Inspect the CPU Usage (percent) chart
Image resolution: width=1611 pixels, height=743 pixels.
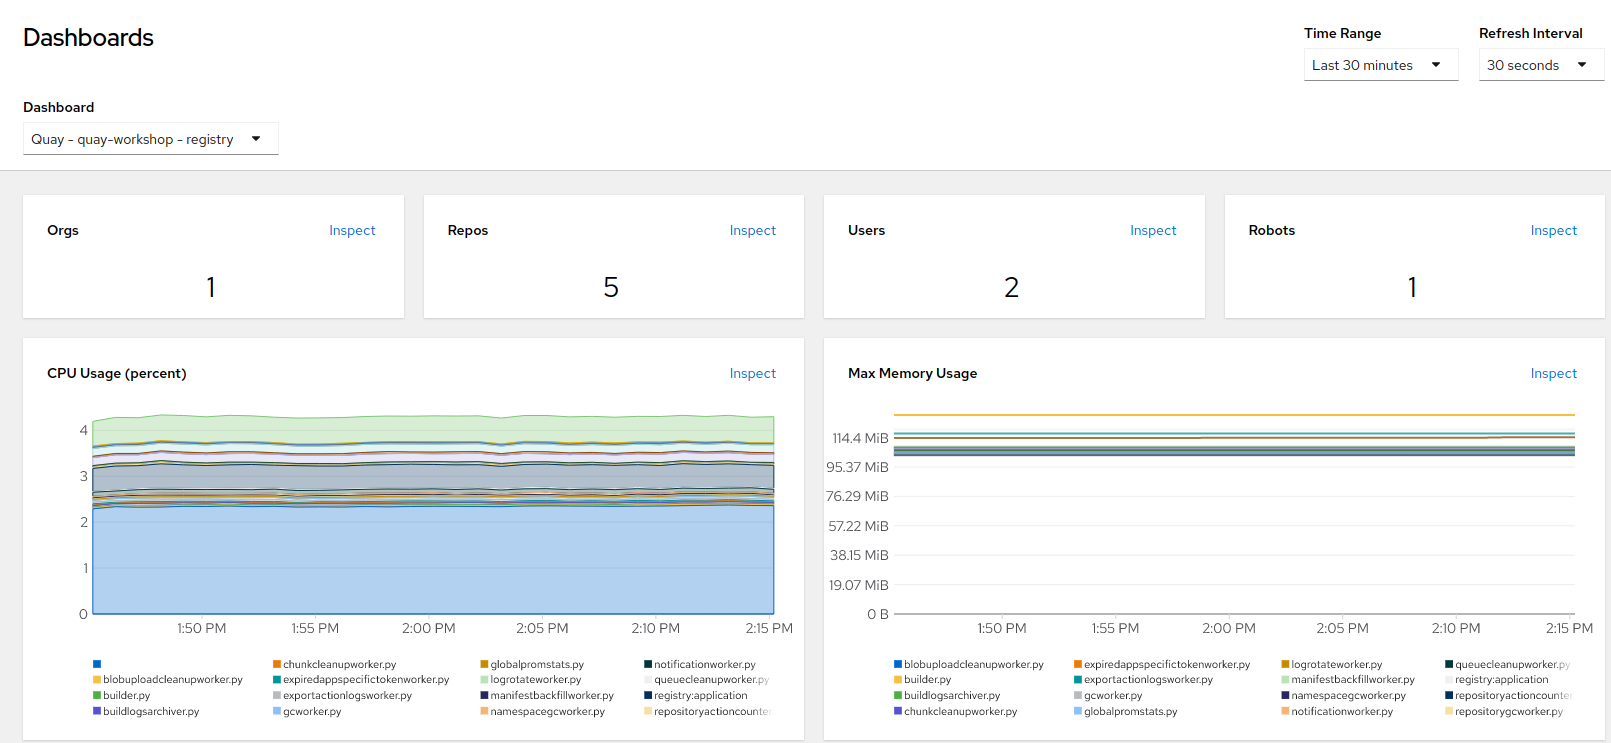tap(752, 373)
